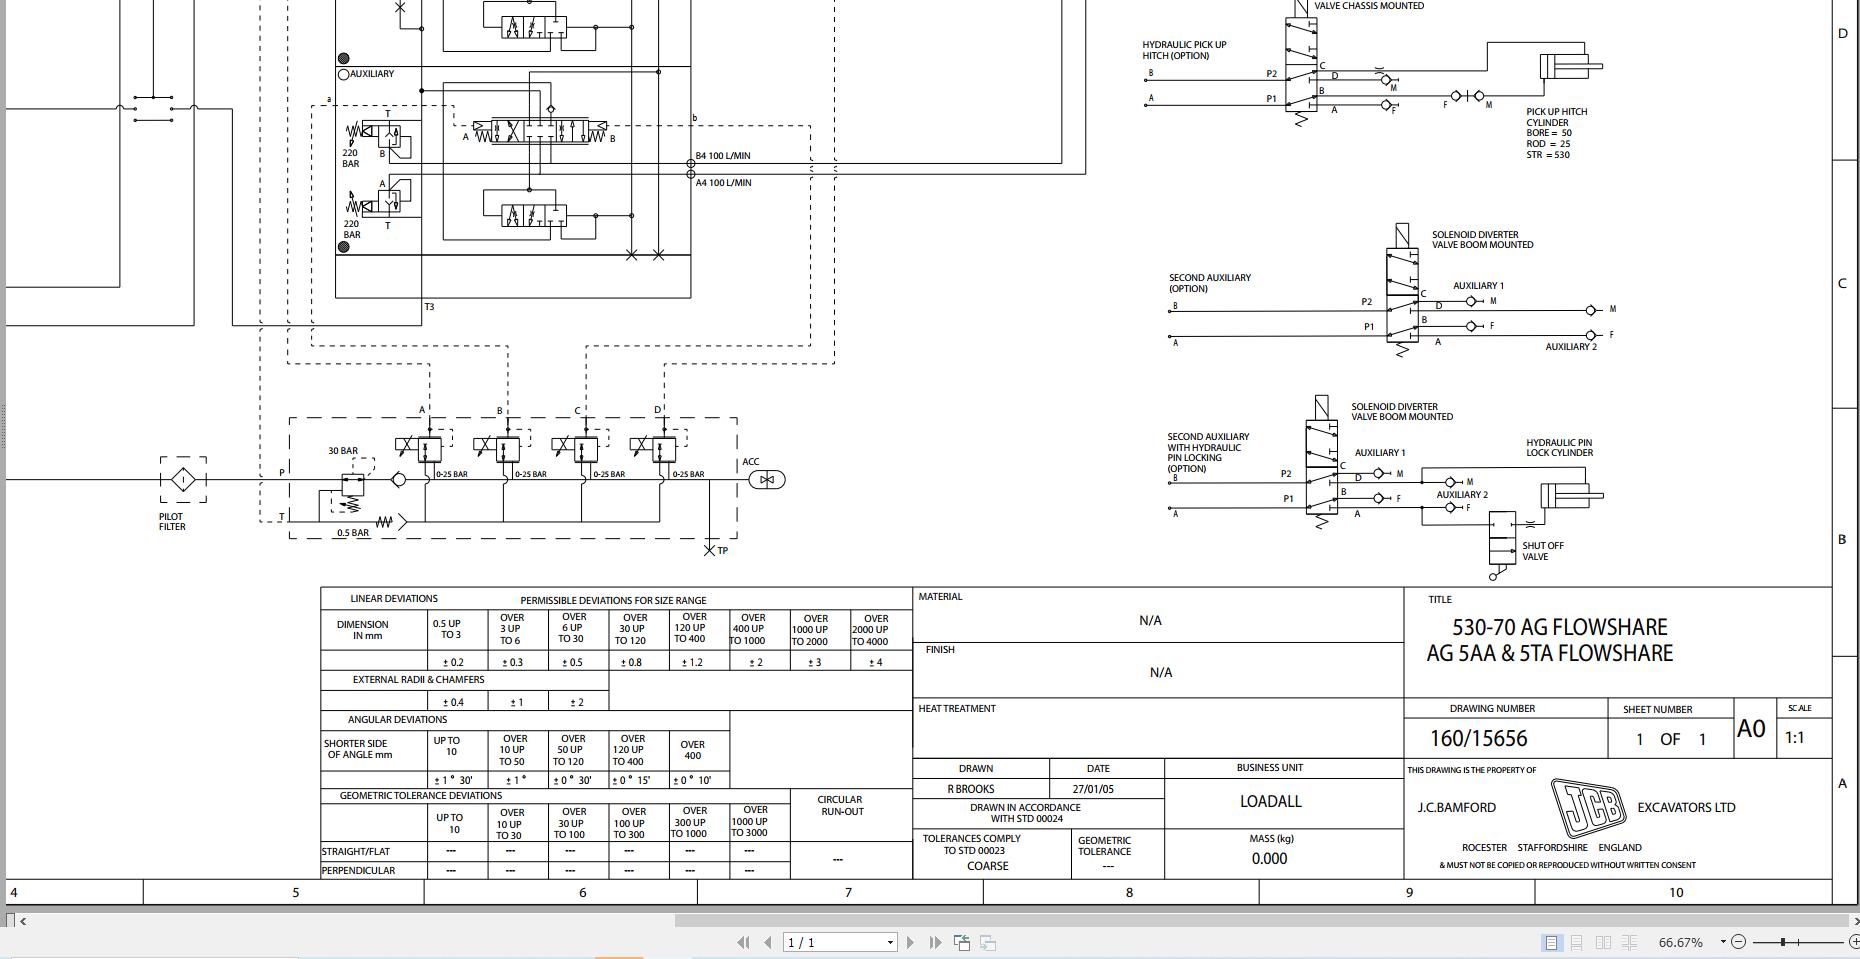Click the pilot filter symbol

tap(183, 480)
